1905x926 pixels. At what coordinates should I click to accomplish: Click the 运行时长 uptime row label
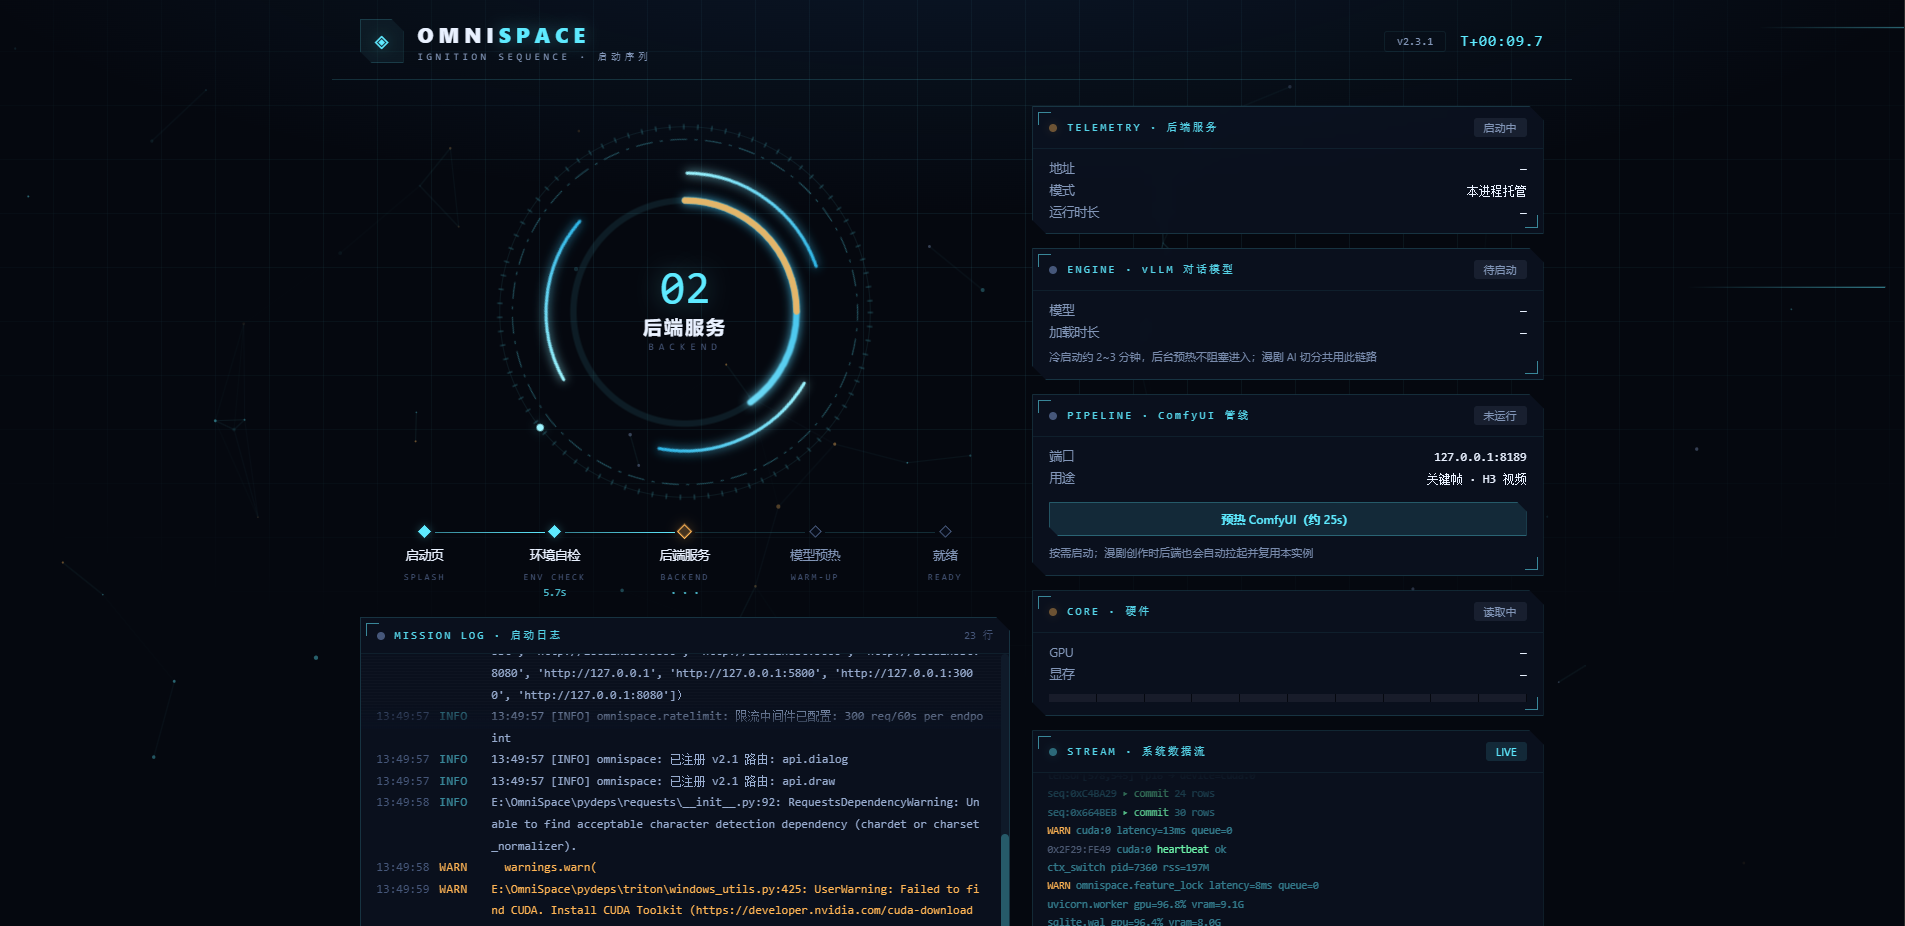pyautogui.click(x=1074, y=213)
